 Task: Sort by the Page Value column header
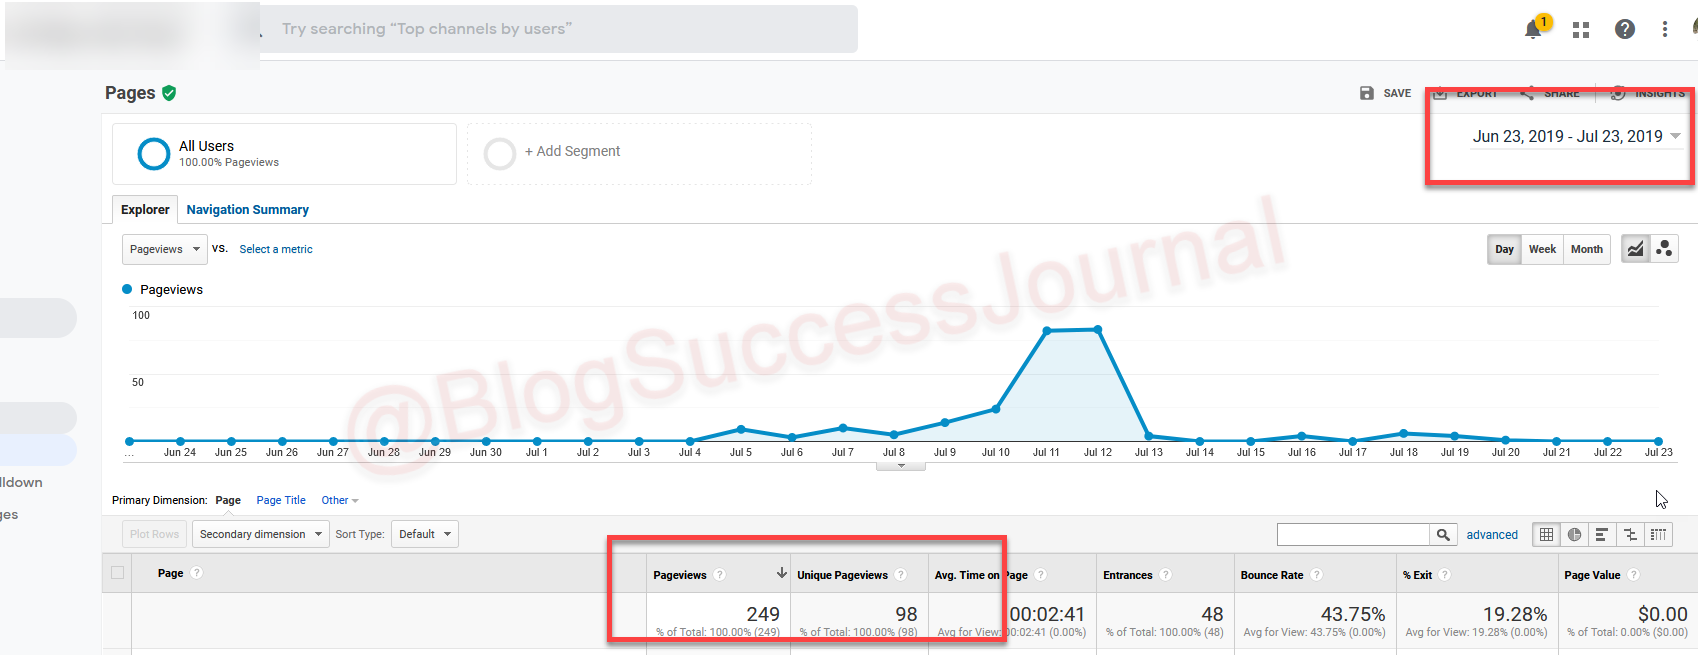[x=1592, y=575]
